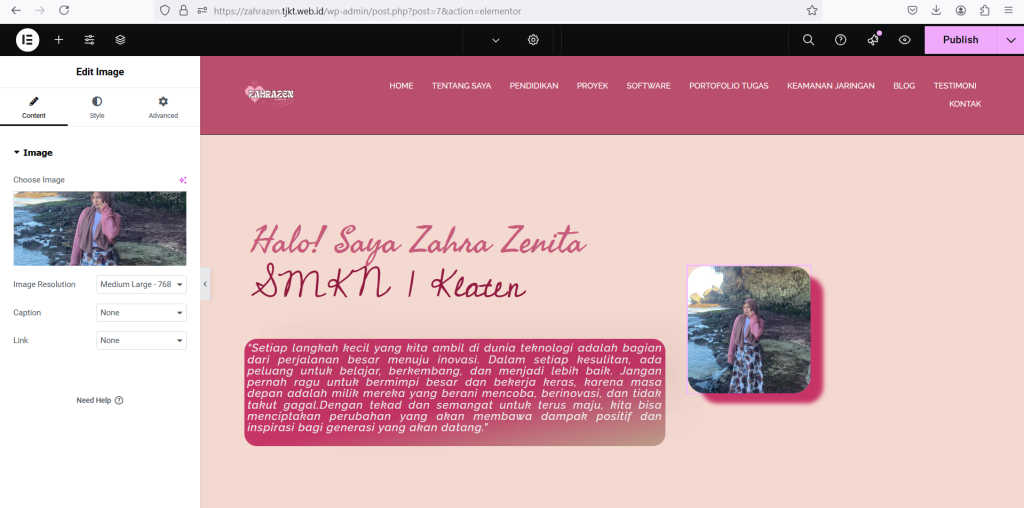Click the AI sparkle icon beside Choose Image
The image size is (1024, 508).
tap(183, 180)
